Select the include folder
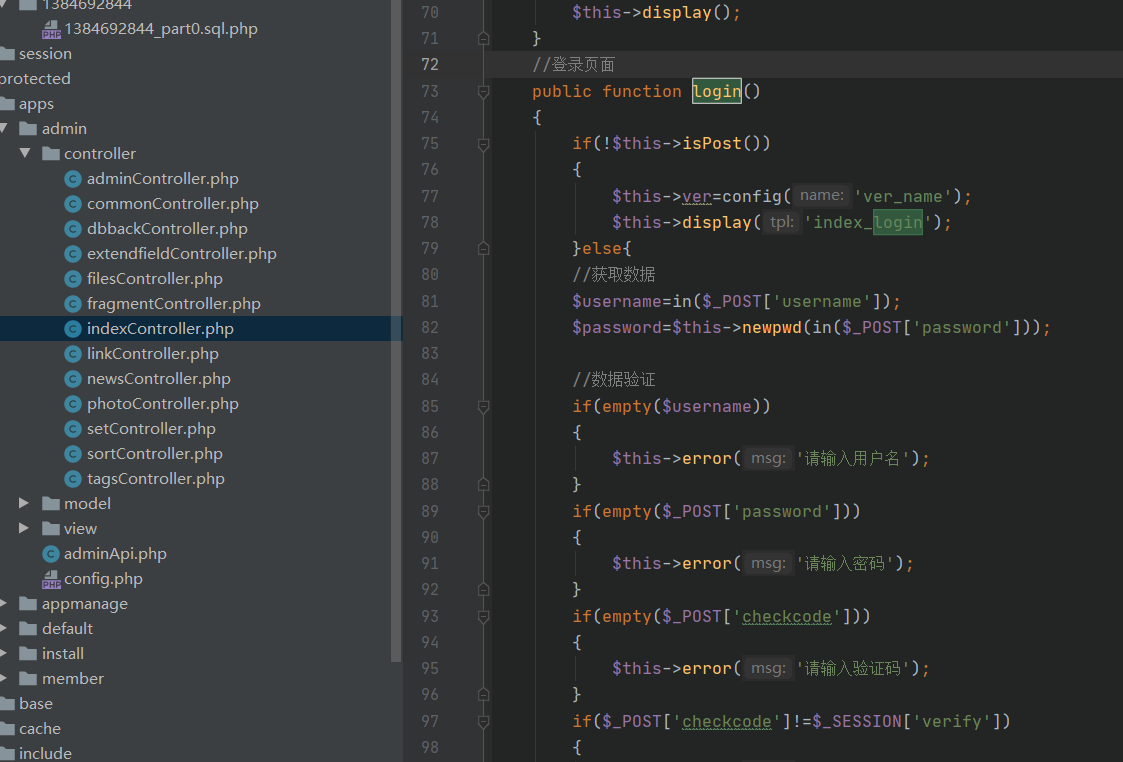The image size is (1123, 762). pos(44,753)
